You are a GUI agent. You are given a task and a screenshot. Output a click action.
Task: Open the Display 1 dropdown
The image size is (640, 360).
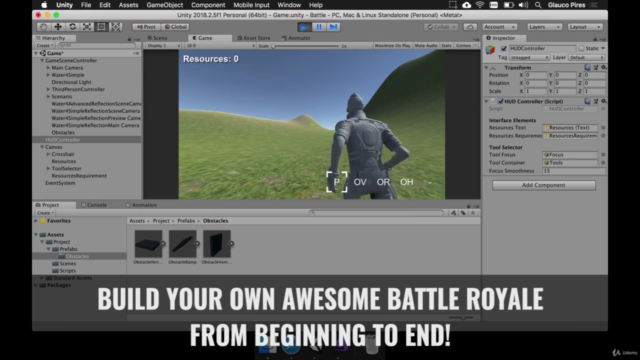[163, 46]
